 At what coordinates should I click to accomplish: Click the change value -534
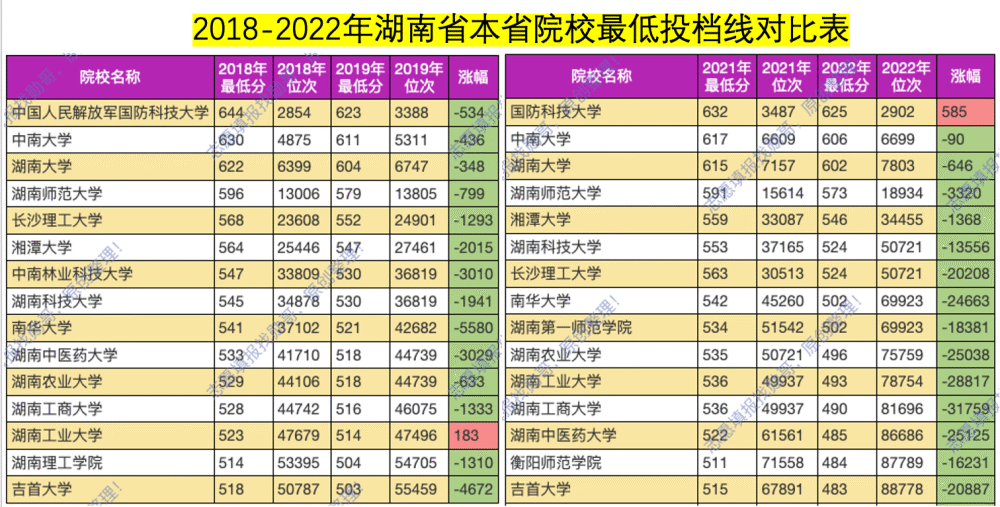point(474,113)
